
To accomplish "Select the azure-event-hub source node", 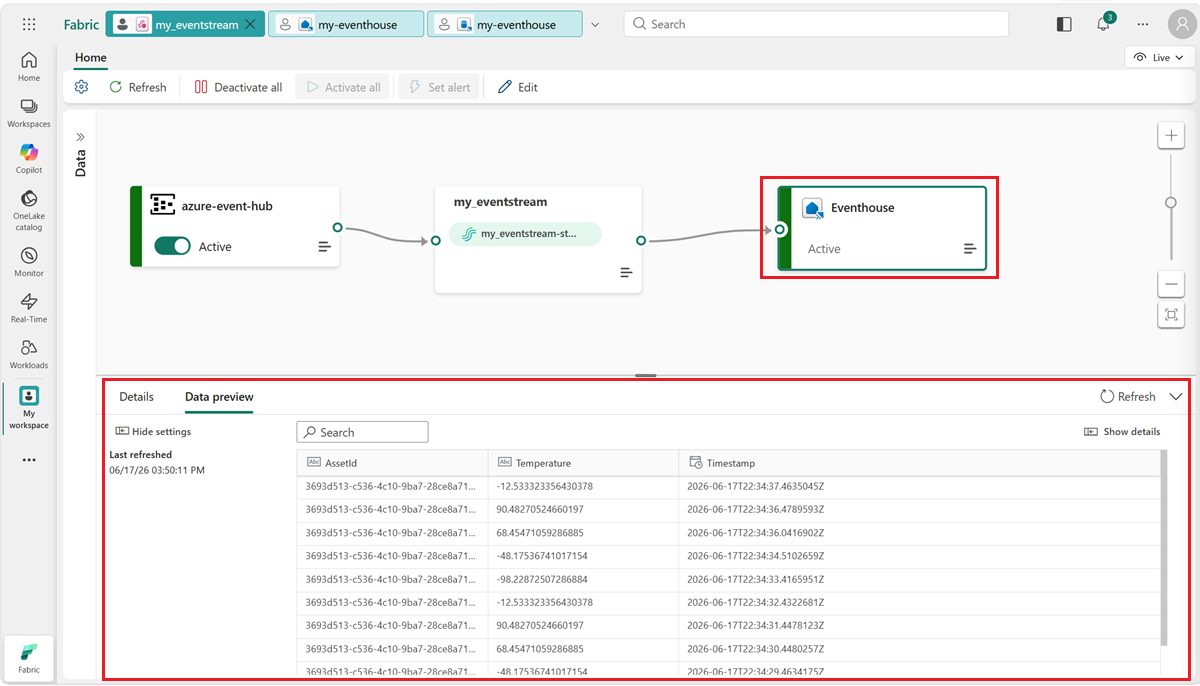I will 235,226.
